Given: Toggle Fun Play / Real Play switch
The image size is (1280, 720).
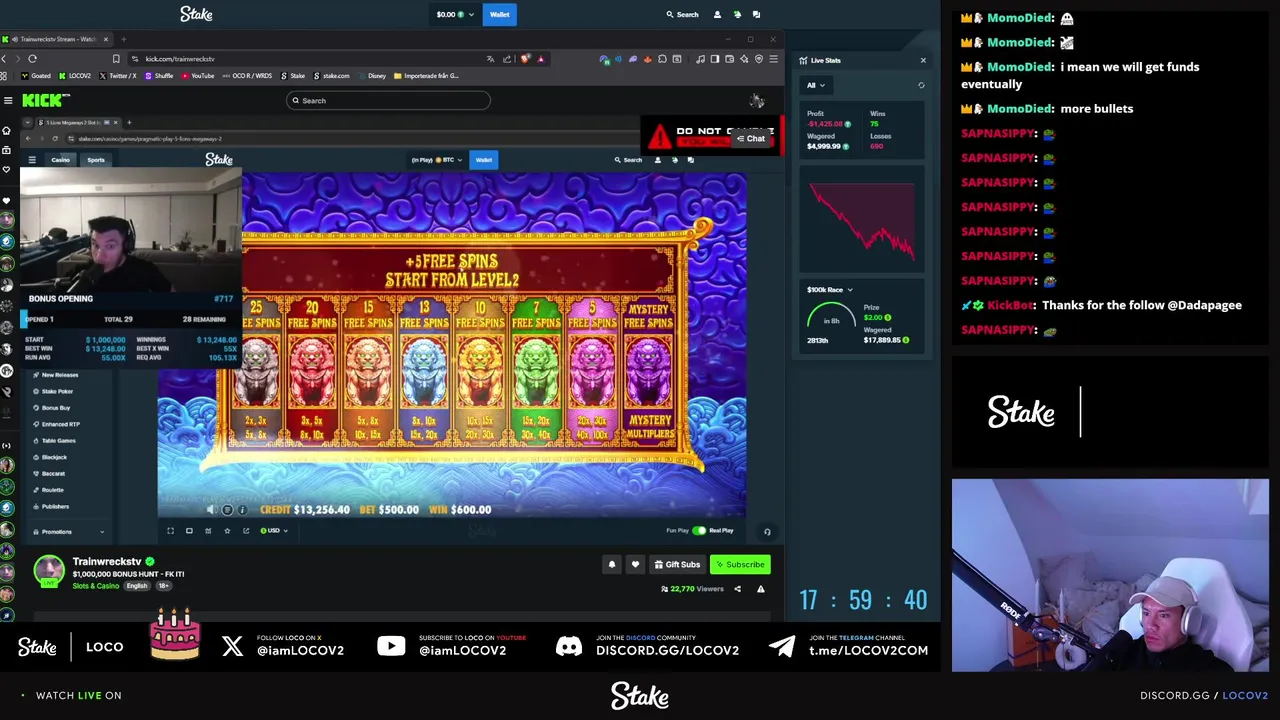Looking at the screenshot, I should click(x=699, y=531).
